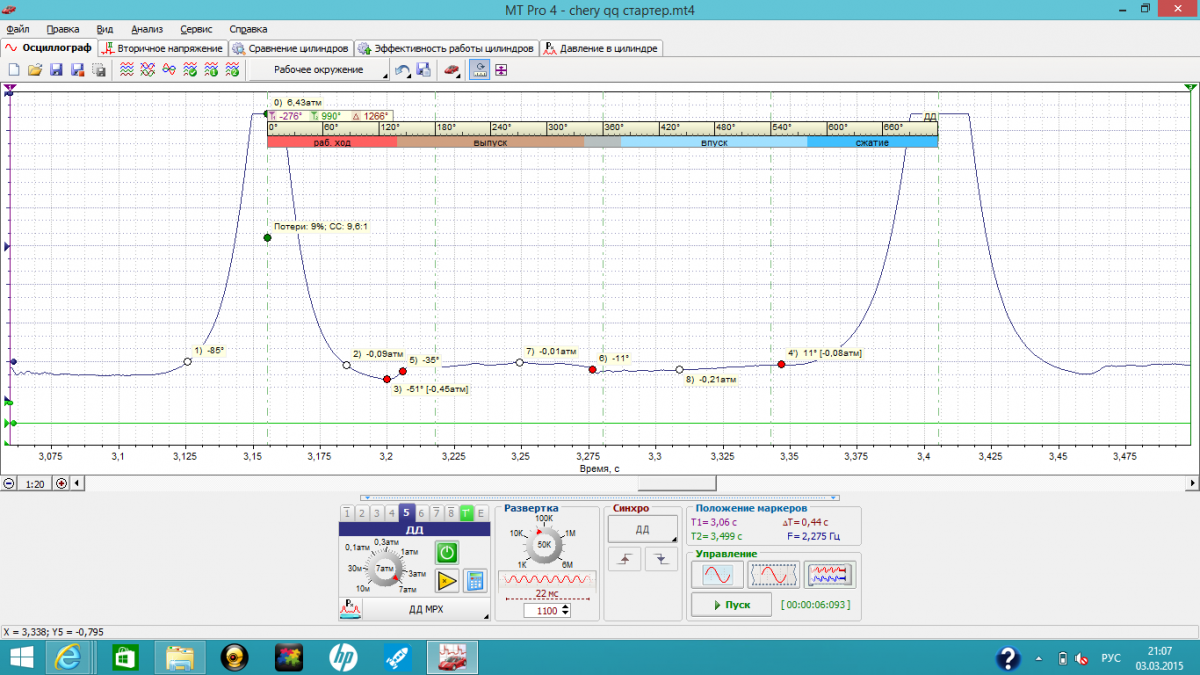Click the Развертка sample rate knob
The image size is (1200, 675).
point(545,545)
